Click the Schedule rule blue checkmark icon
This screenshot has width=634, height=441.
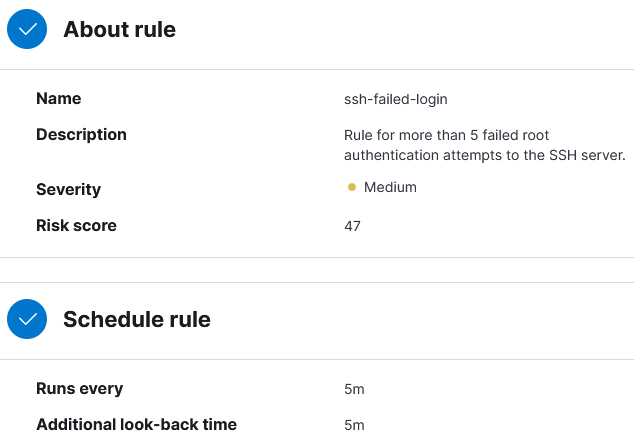tap(27, 319)
